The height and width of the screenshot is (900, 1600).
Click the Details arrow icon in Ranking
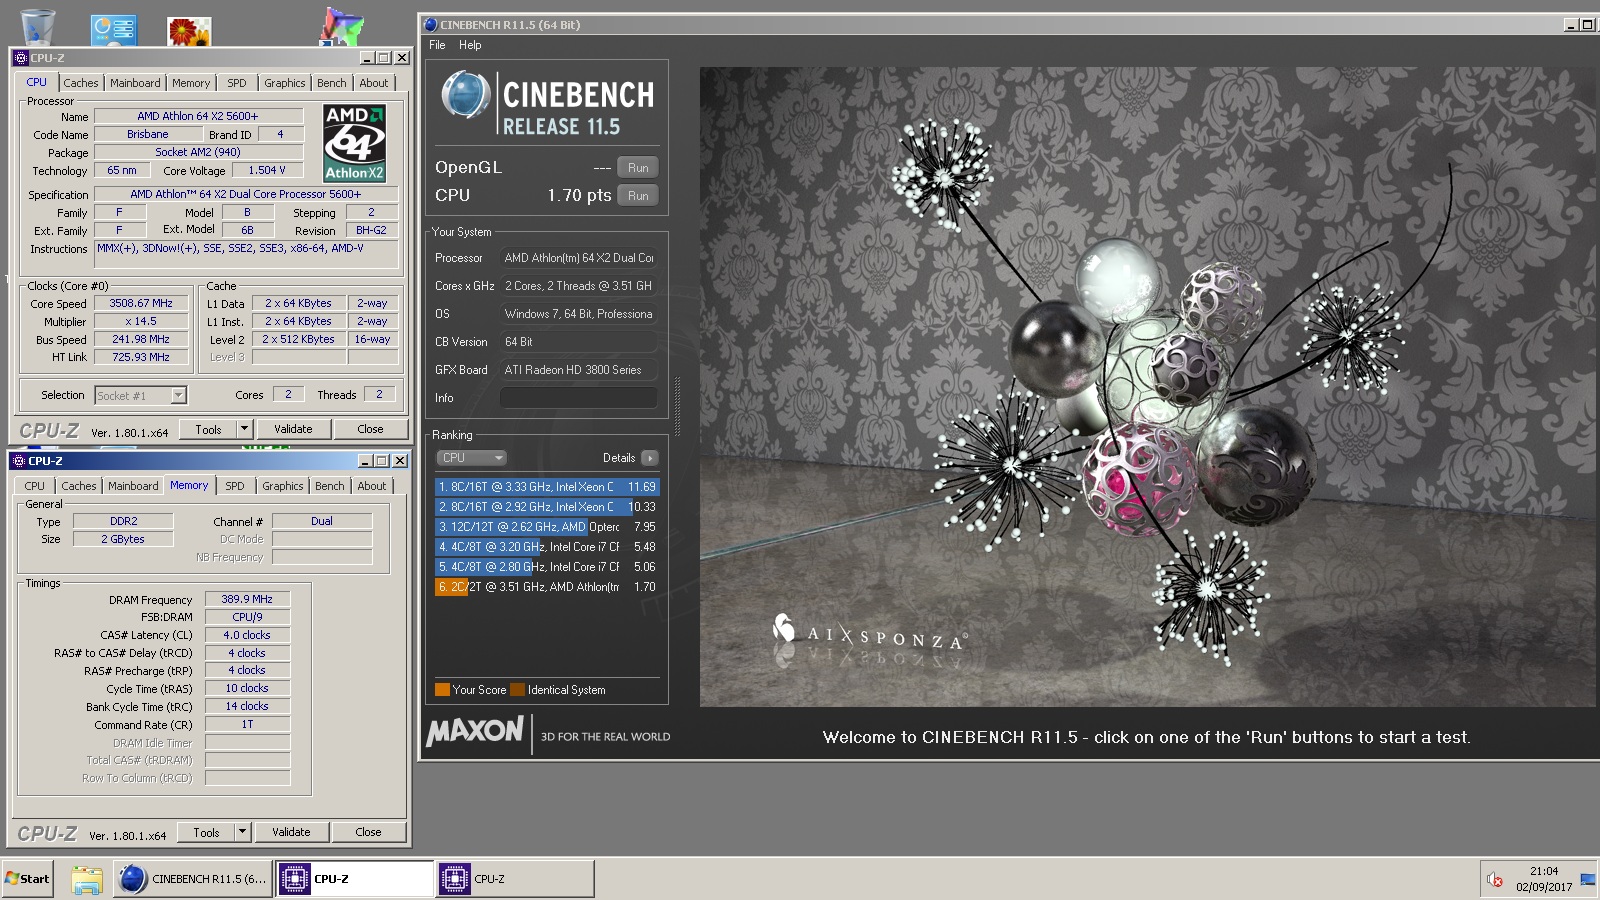coord(650,458)
